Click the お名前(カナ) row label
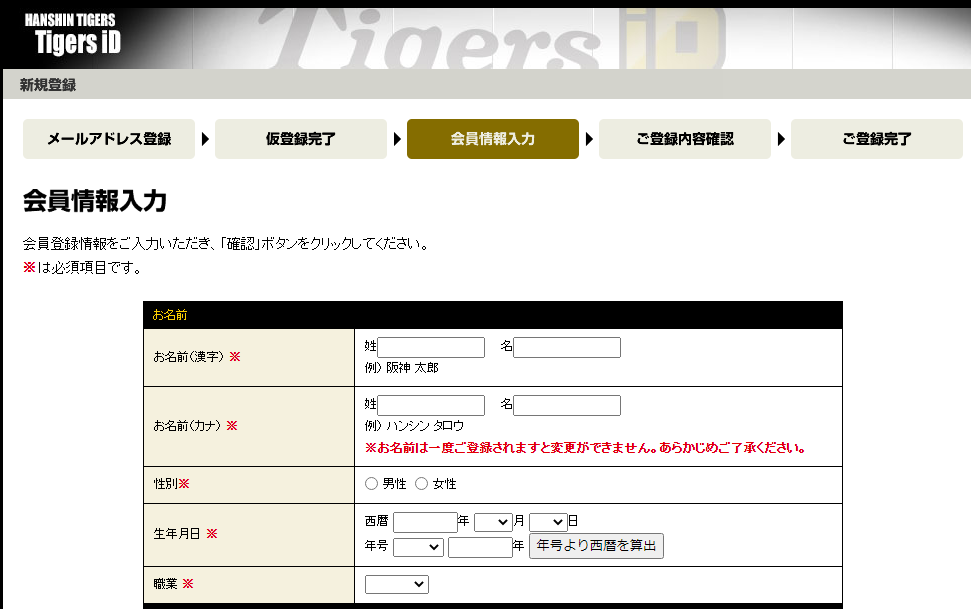Screen dimensions: 971x609 tap(196, 426)
